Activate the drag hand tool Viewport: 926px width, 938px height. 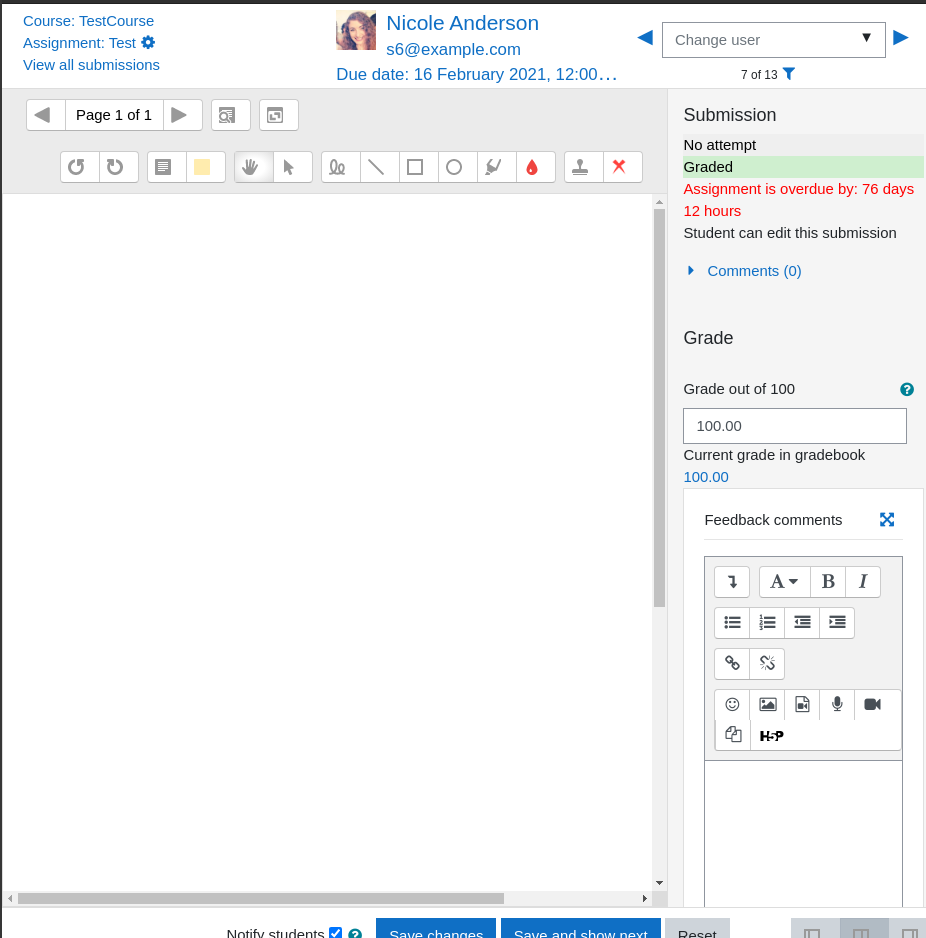254,167
